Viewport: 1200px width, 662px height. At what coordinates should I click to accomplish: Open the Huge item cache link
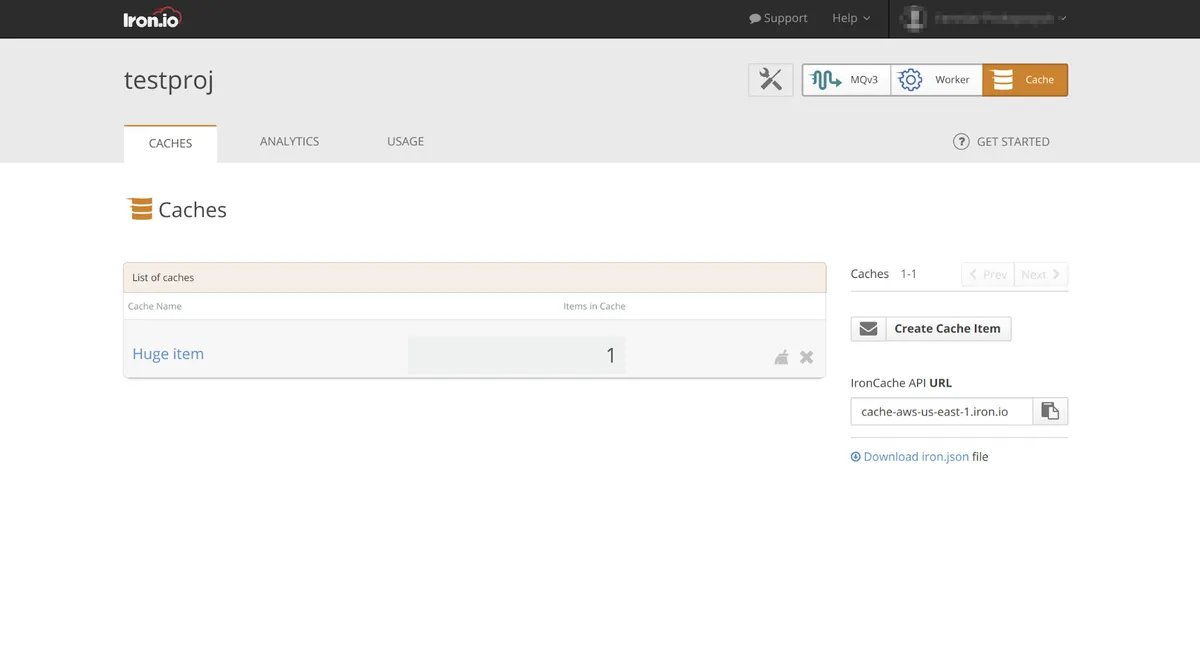[168, 354]
